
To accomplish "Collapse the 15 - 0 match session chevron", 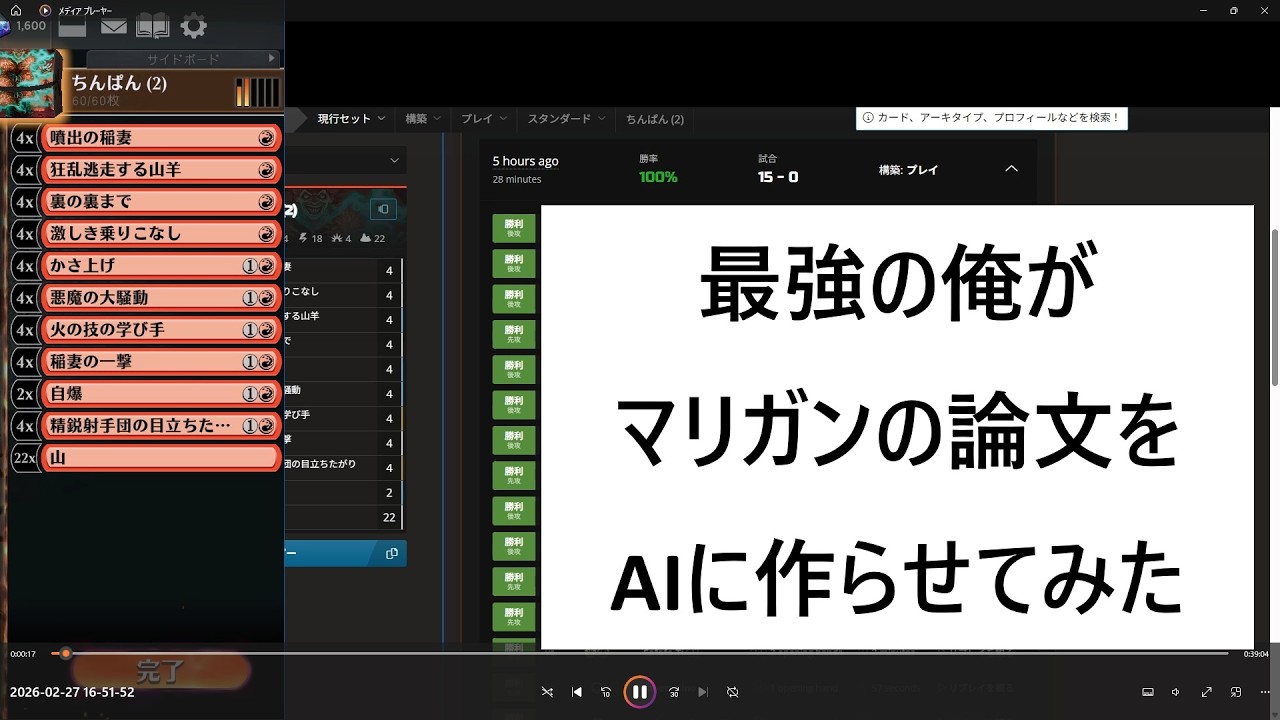I will (1011, 169).
